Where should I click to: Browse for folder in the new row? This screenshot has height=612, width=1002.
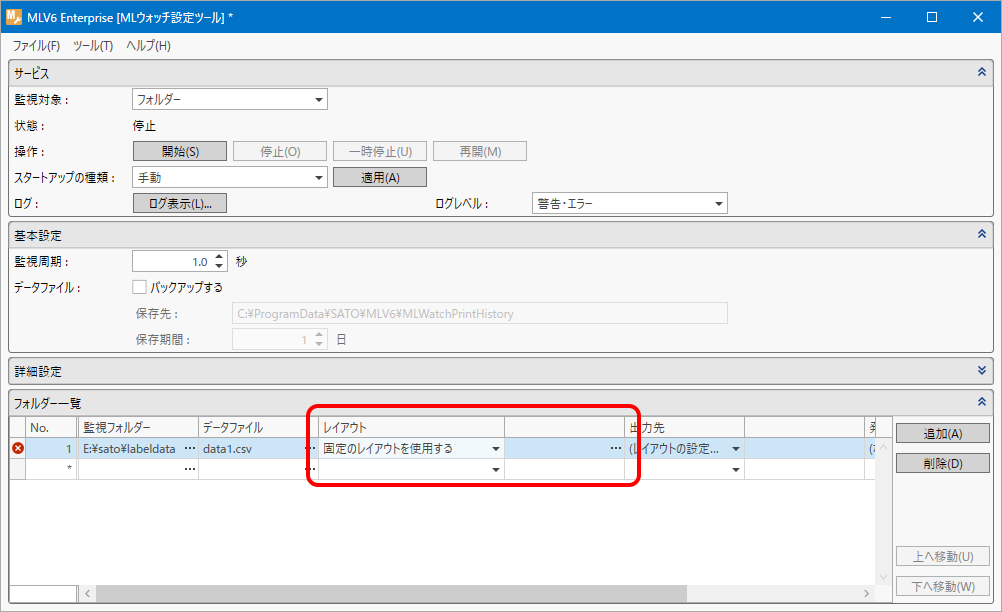(190, 470)
